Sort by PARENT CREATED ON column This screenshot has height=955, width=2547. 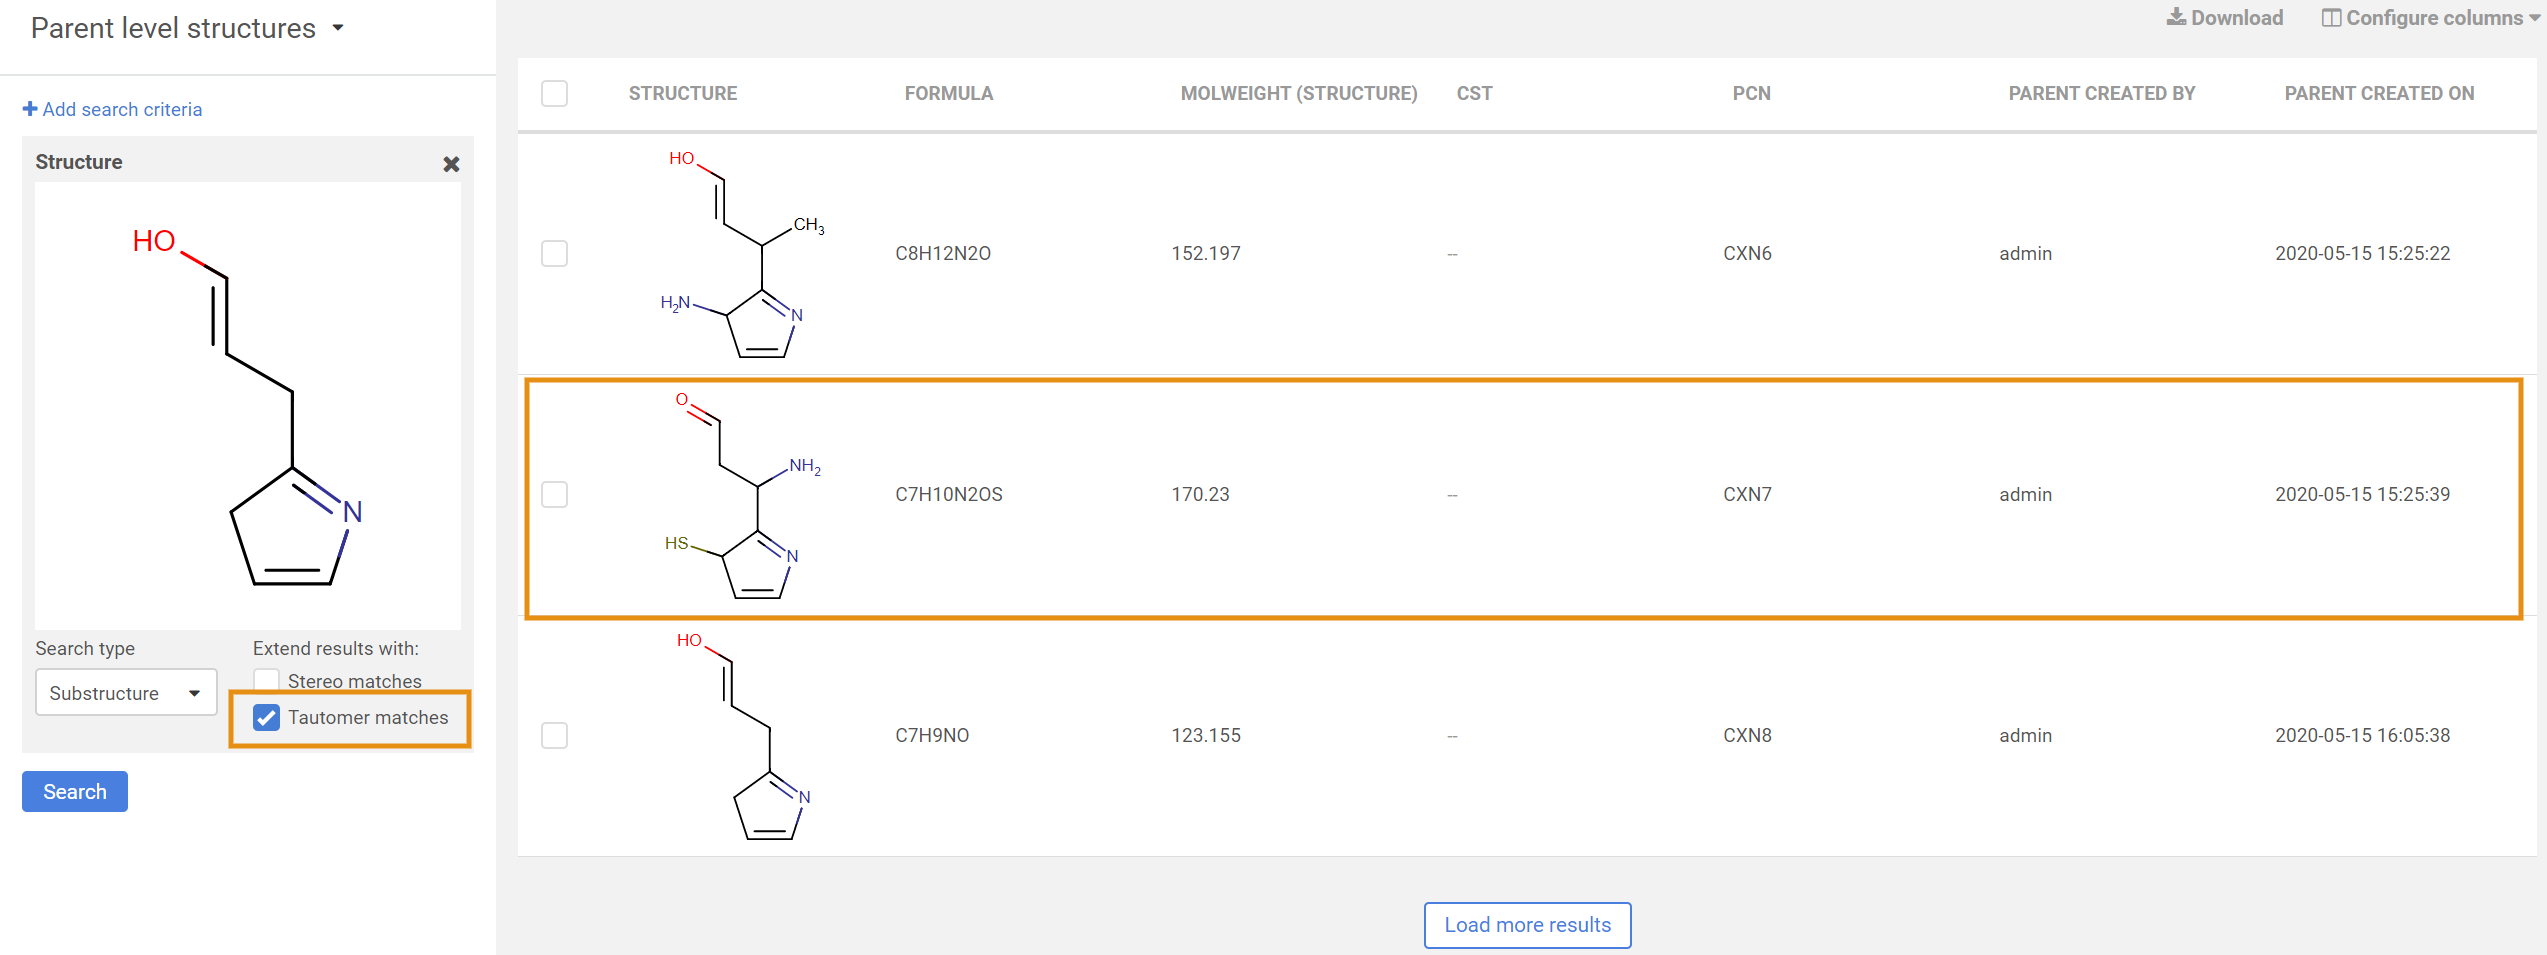coord(2378,93)
